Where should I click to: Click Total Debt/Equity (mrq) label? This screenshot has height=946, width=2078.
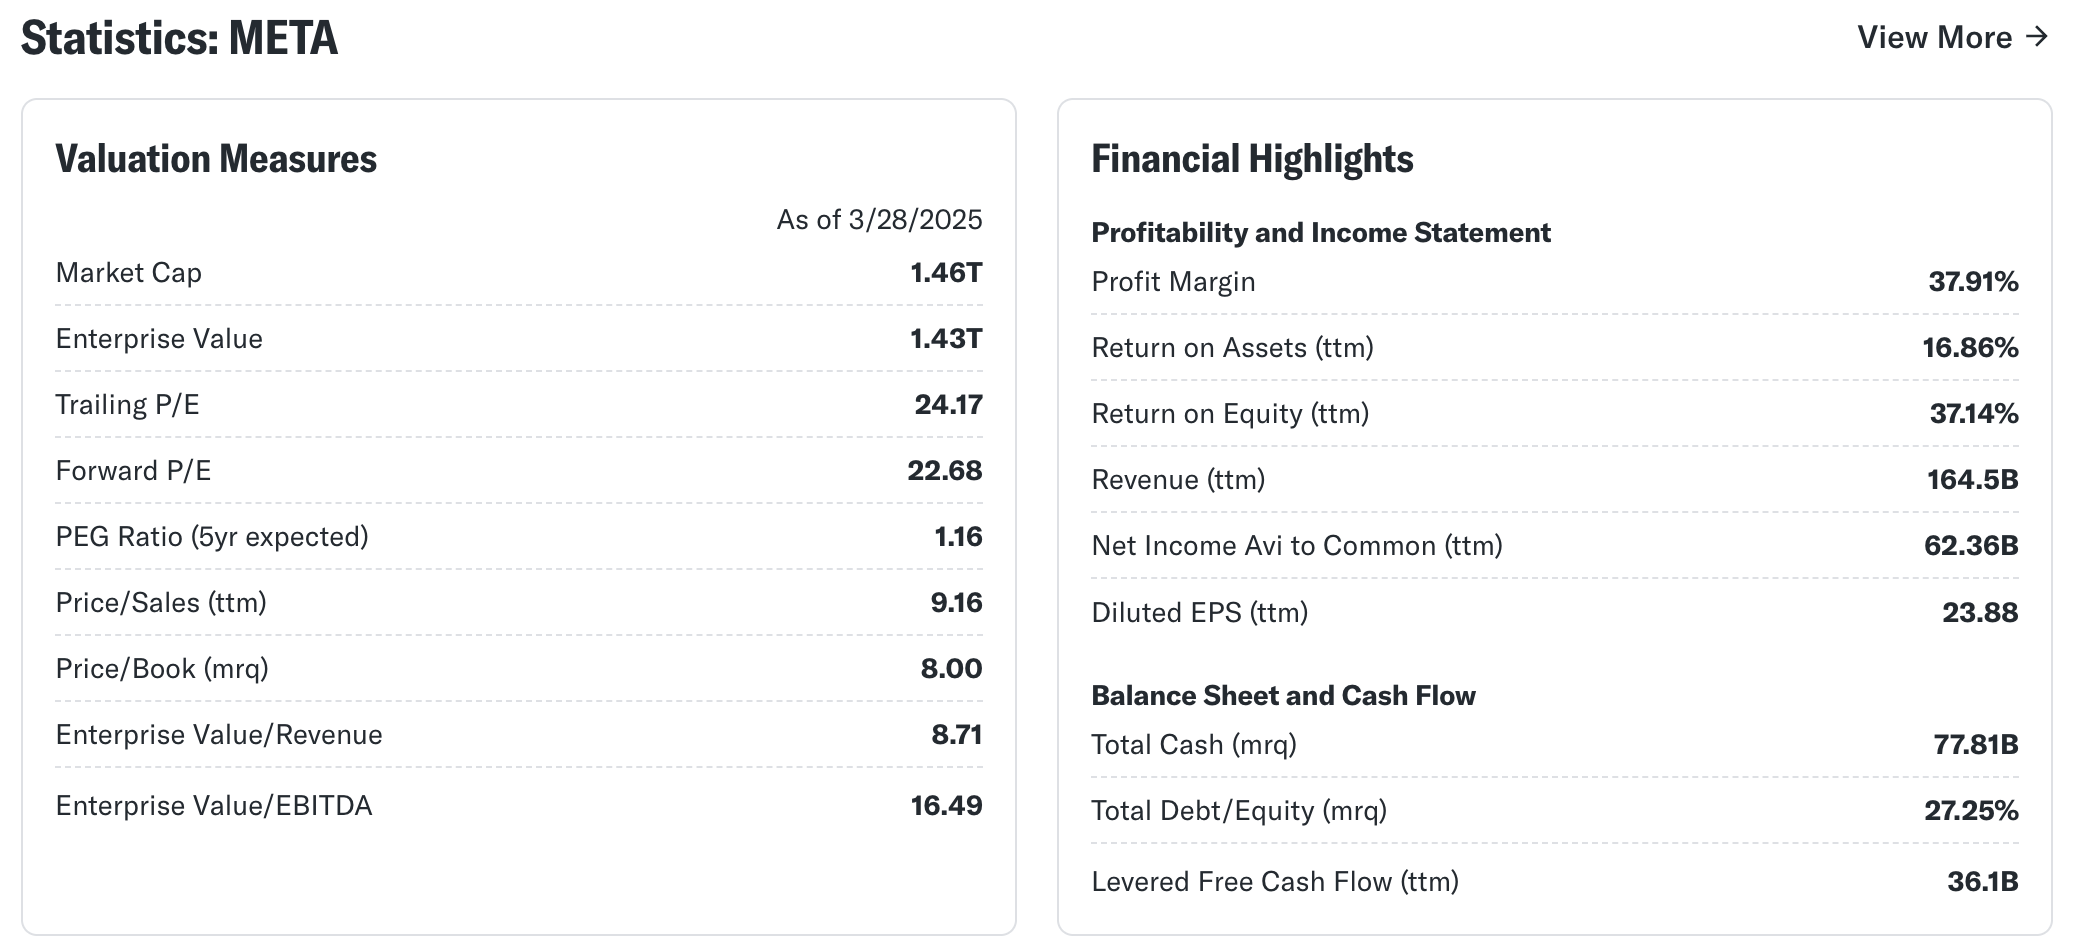pos(1239,810)
